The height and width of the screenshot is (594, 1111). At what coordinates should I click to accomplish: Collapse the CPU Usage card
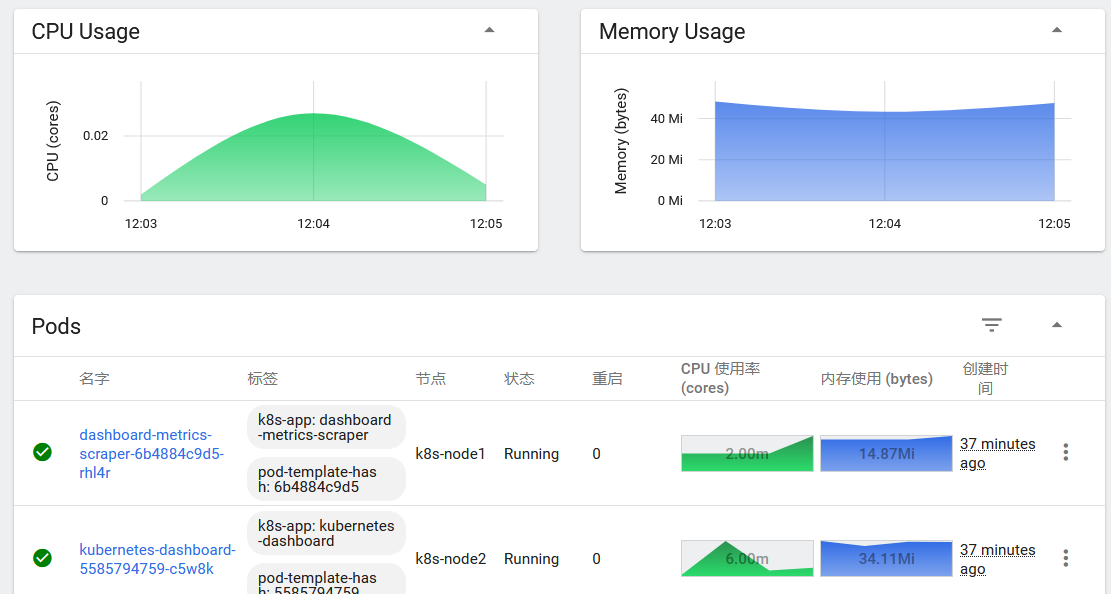click(x=489, y=30)
